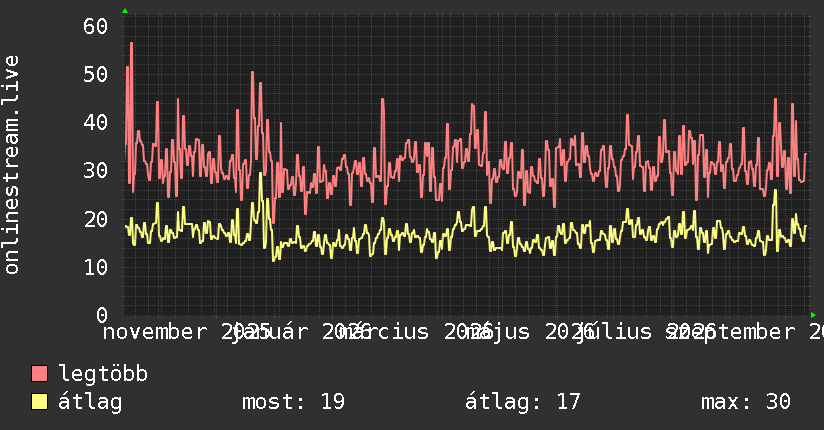Click the green arrow atop the y-axis
This screenshot has height=430, width=824.
[125, 11]
